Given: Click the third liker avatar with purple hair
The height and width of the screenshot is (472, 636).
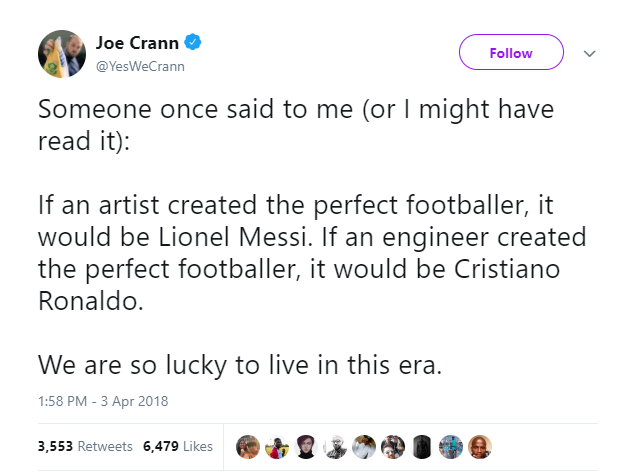Looking at the screenshot, I should click(306, 445).
